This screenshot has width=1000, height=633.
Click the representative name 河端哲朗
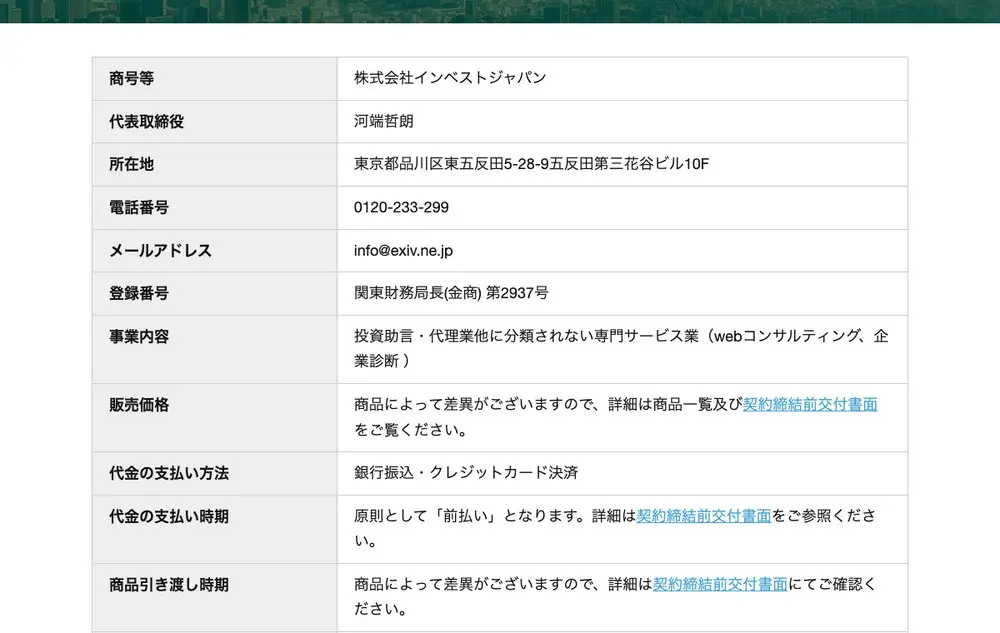[384, 121]
